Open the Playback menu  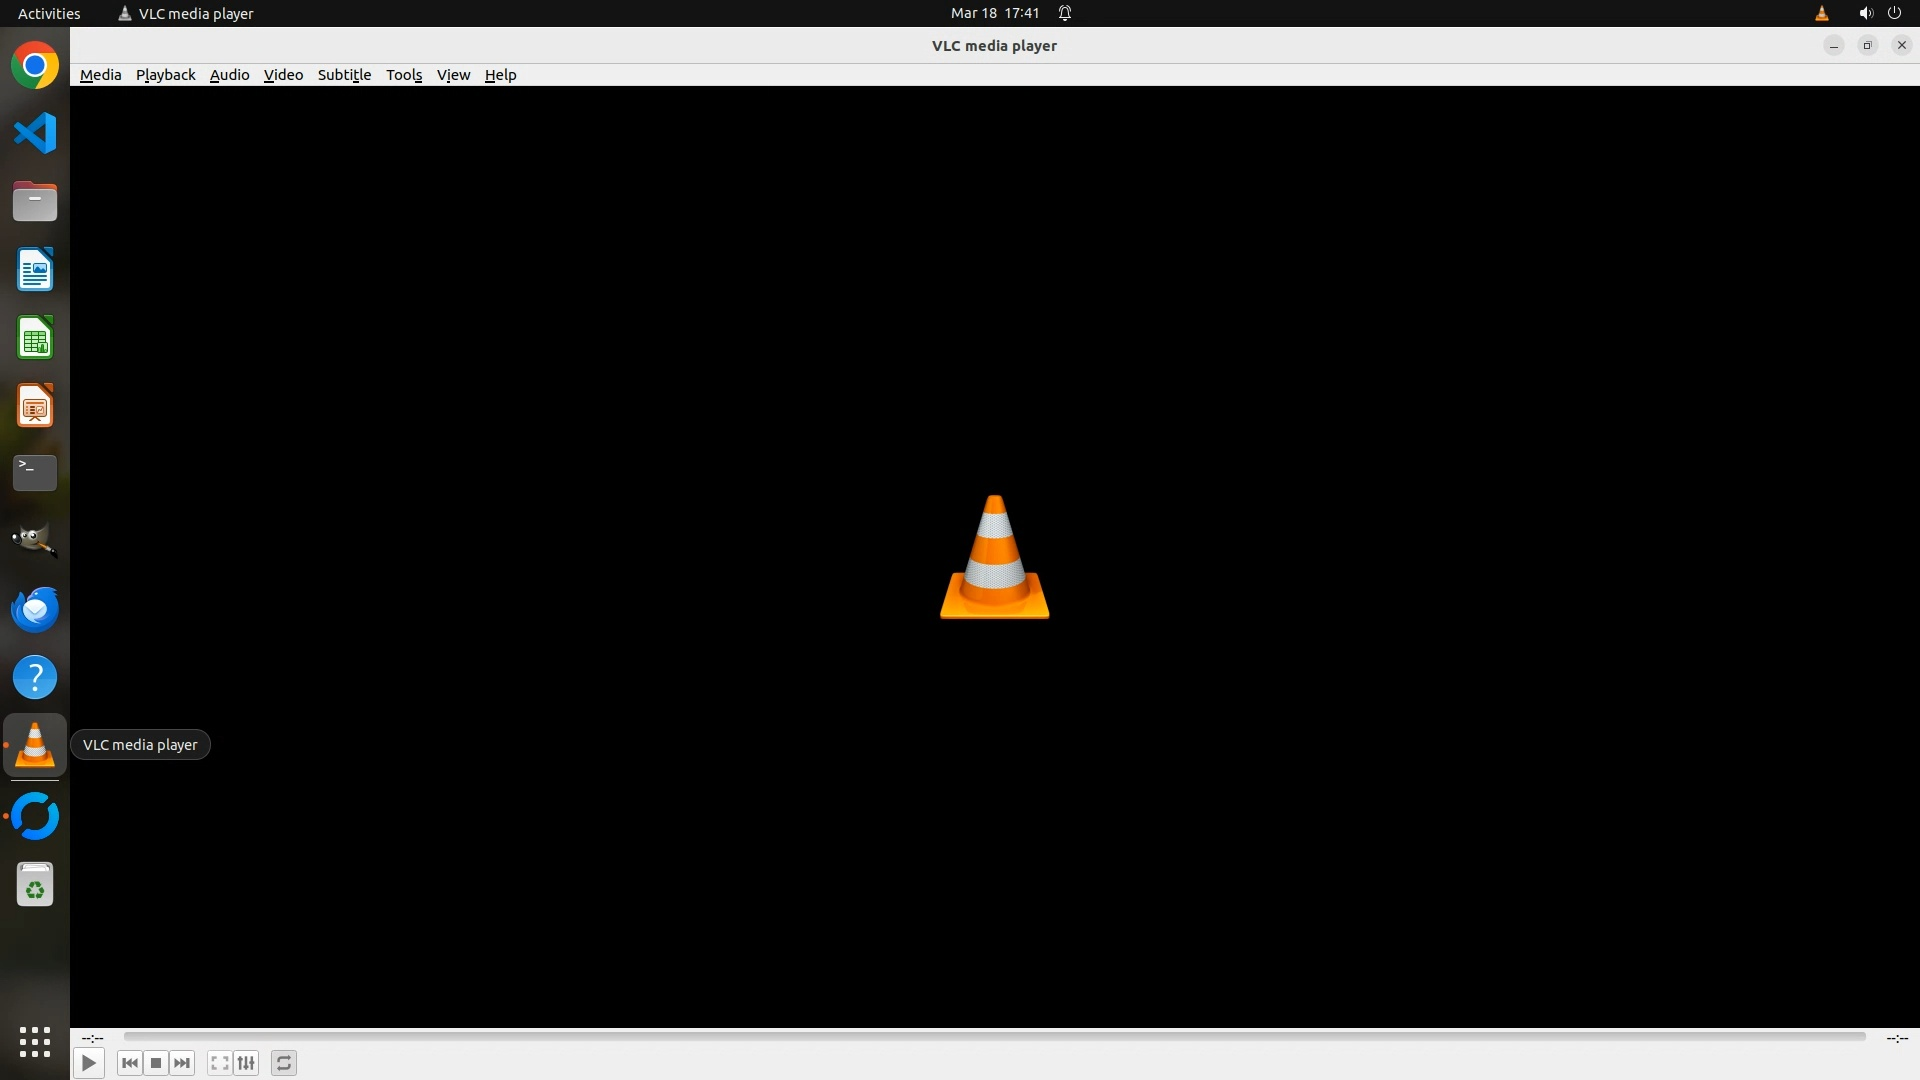coord(165,75)
